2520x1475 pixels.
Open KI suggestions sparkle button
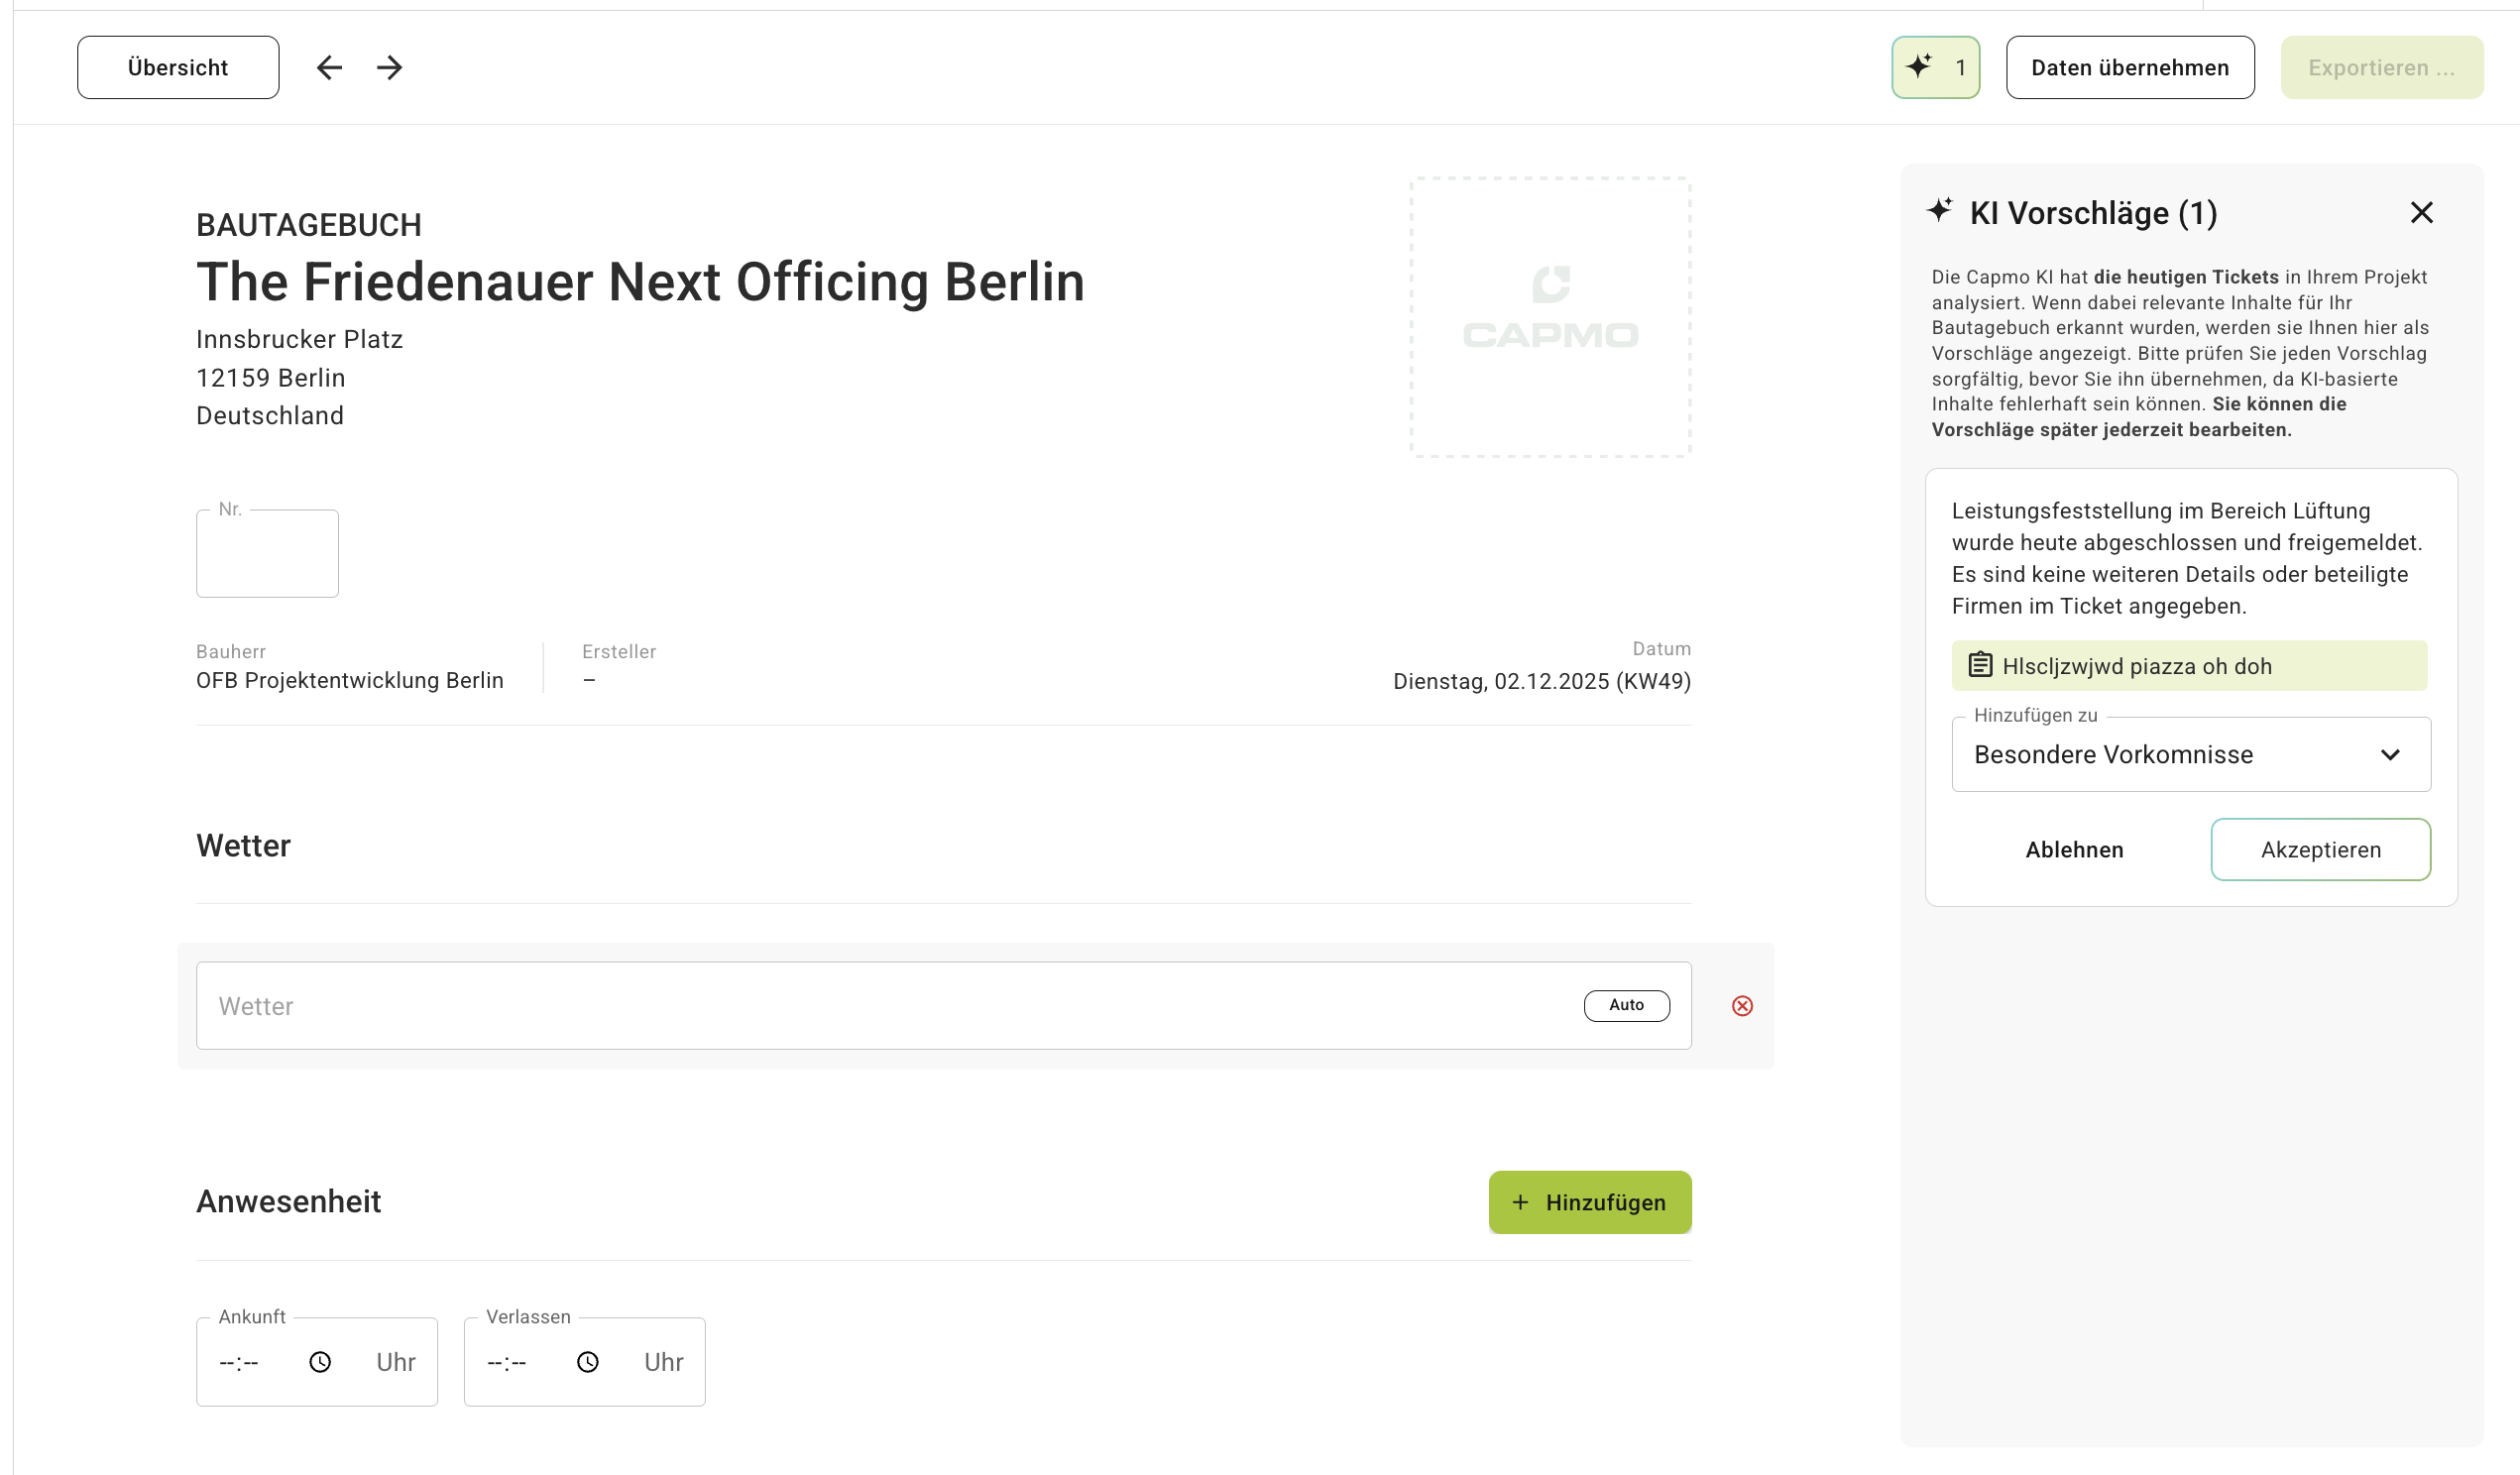click(1934, 67)
